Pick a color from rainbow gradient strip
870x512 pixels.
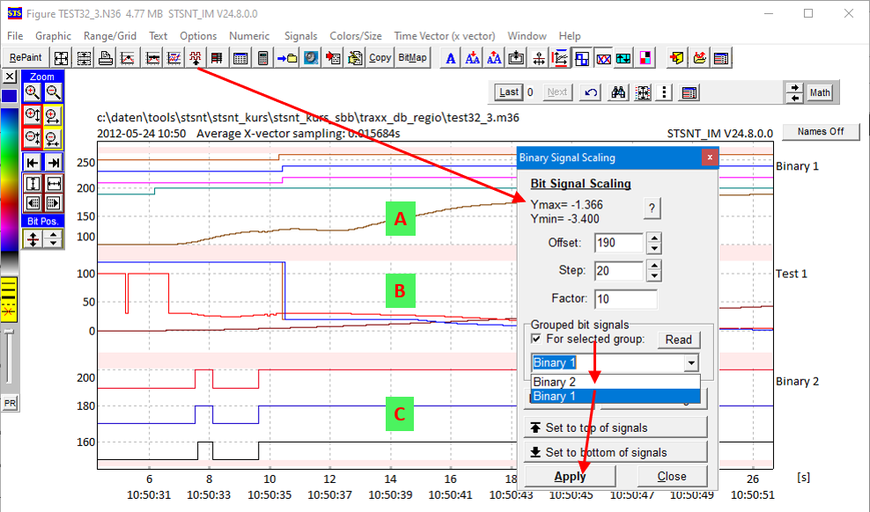pos(9,178)
